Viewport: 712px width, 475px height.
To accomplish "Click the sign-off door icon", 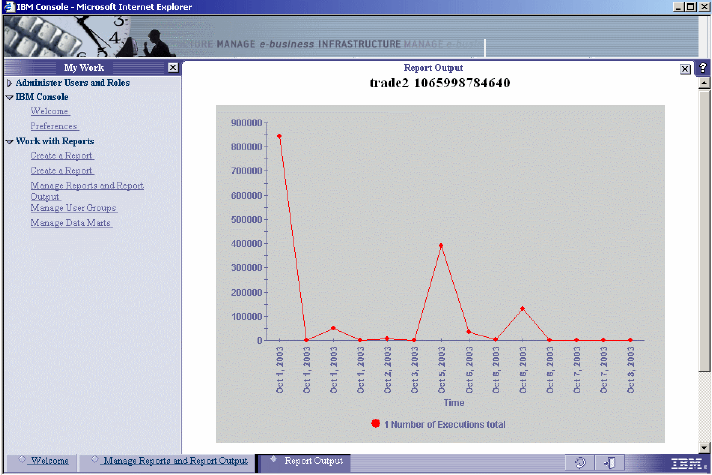I will (609, 463).
